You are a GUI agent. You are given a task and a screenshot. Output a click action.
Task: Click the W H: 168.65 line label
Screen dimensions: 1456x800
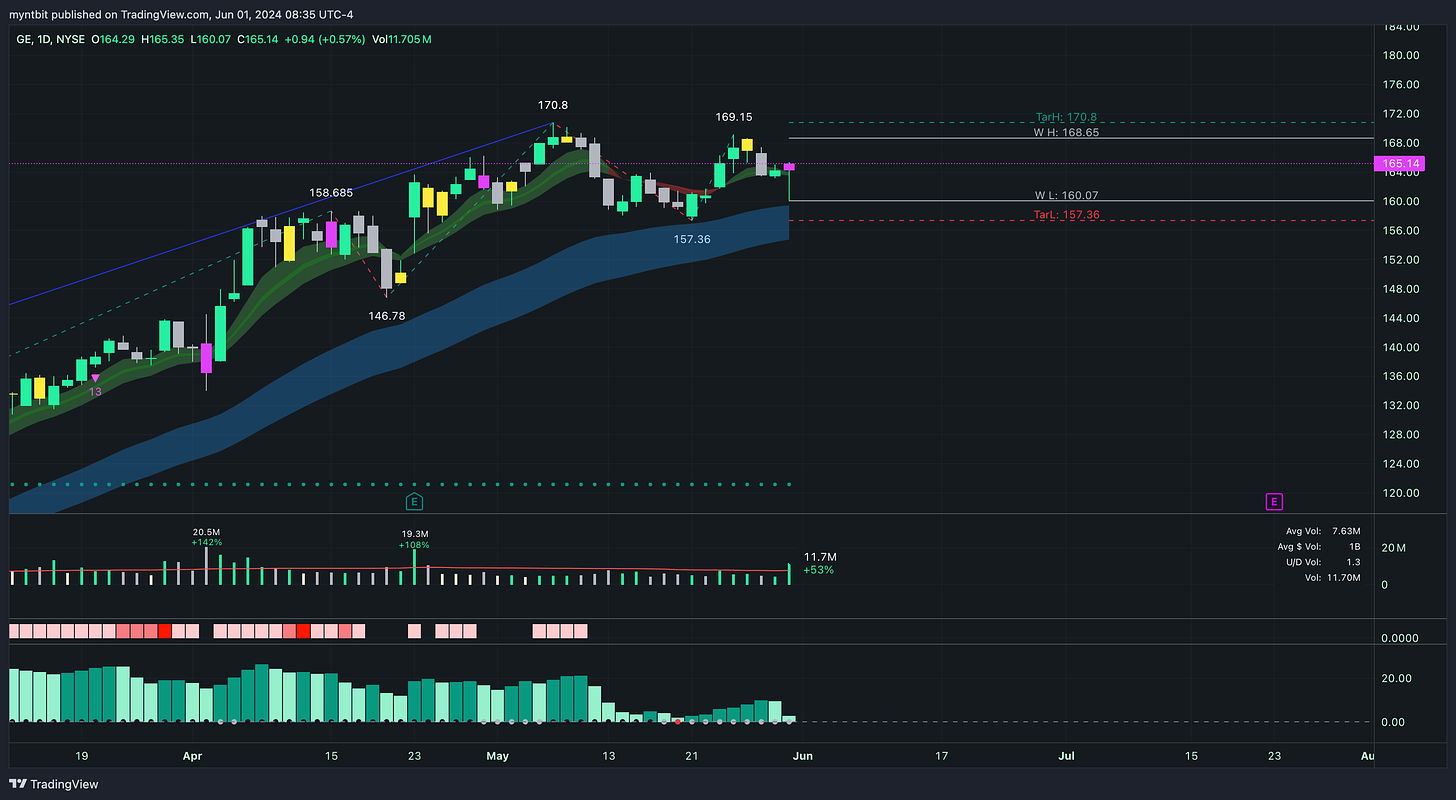pyautogui.click(x=1066, y=132)
